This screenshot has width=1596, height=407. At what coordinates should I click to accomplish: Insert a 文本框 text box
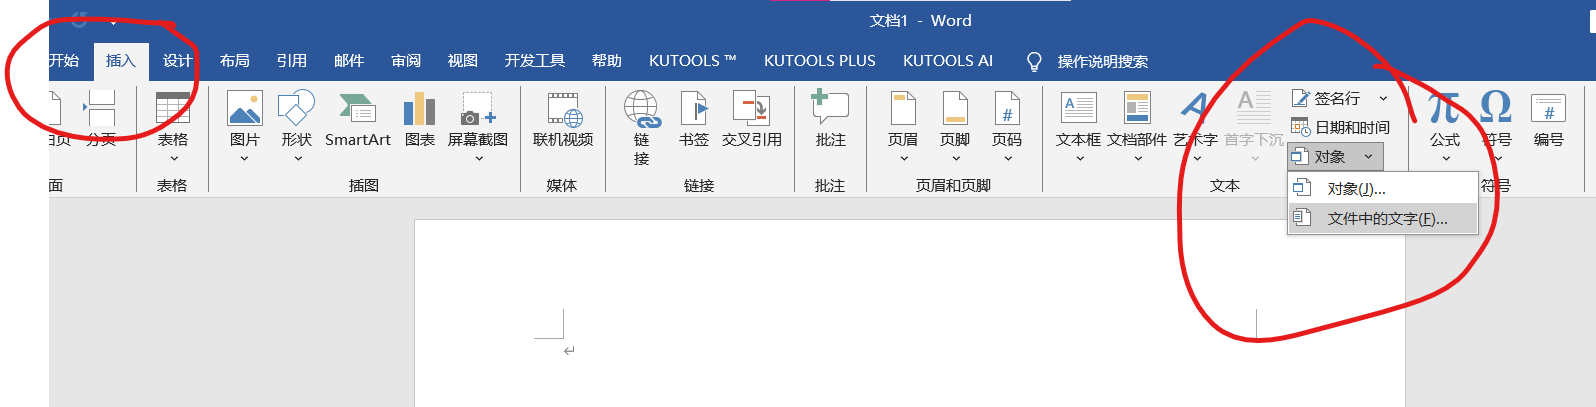click(x=1078, y=108)
